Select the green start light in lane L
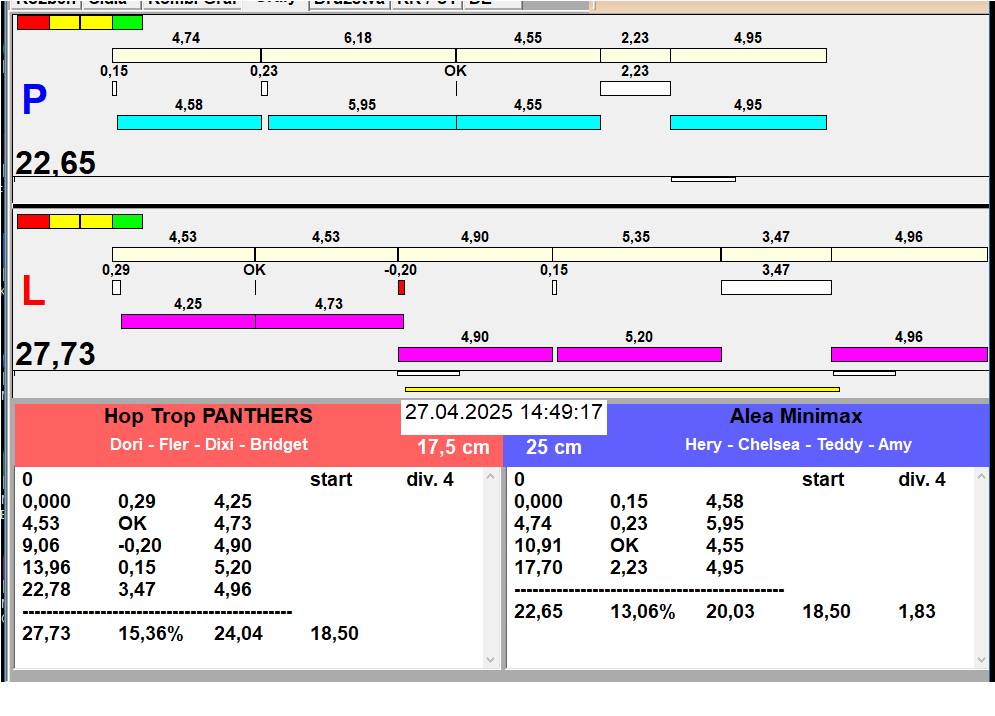 click(127, 221)
